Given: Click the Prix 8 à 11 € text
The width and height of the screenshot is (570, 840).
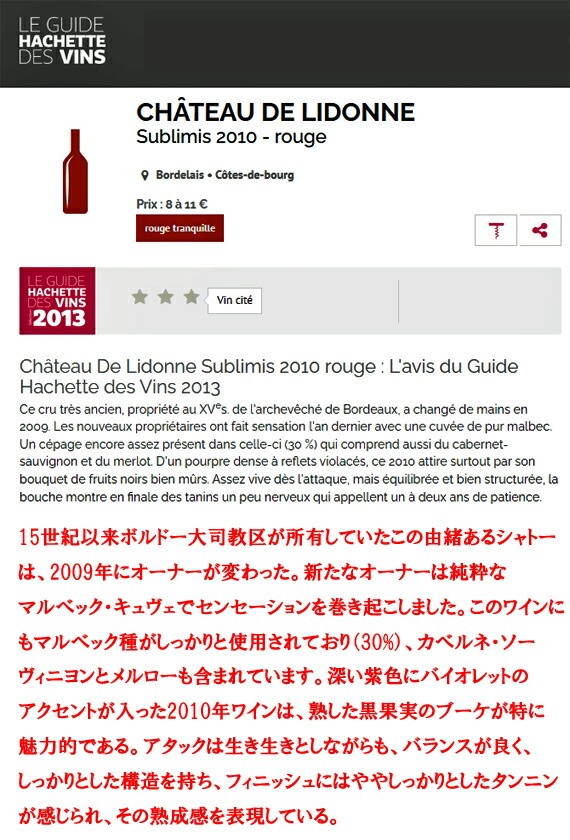Looking at the screenshot, I should 172,204.
